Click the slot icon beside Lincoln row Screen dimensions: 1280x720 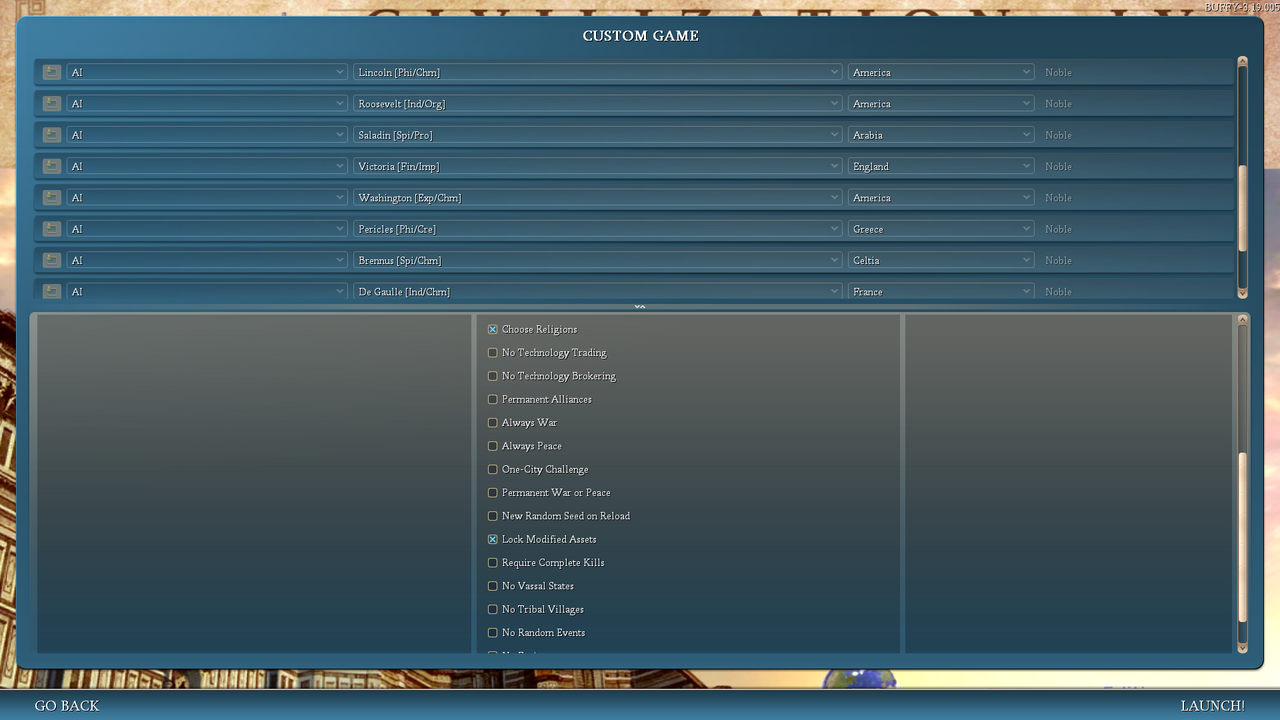pyautogui.click(x=52, y=72)
